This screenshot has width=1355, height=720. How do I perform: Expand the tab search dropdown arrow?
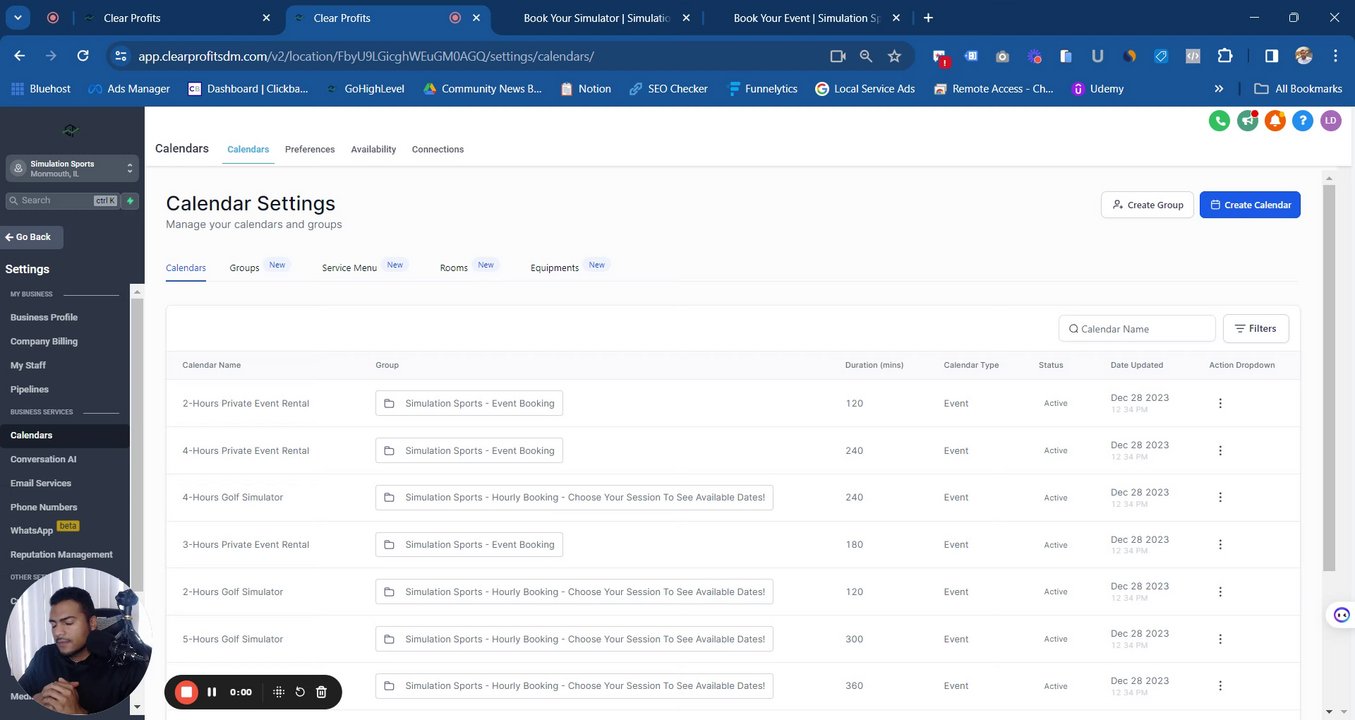[x=18, y=18]
